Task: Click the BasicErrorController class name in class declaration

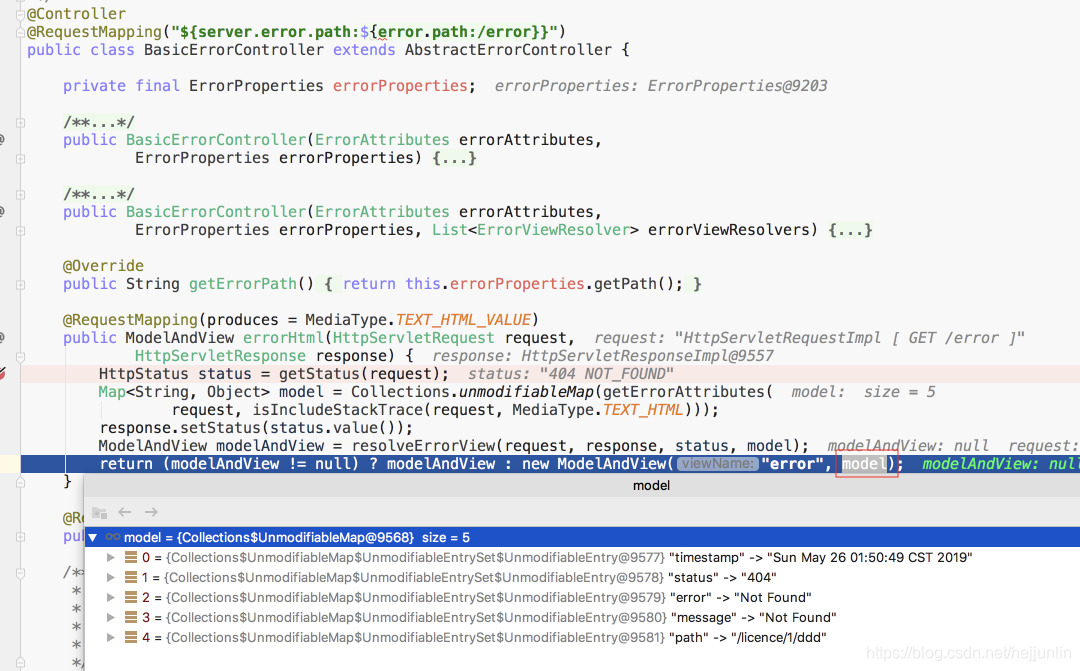Action: point(233,50)
